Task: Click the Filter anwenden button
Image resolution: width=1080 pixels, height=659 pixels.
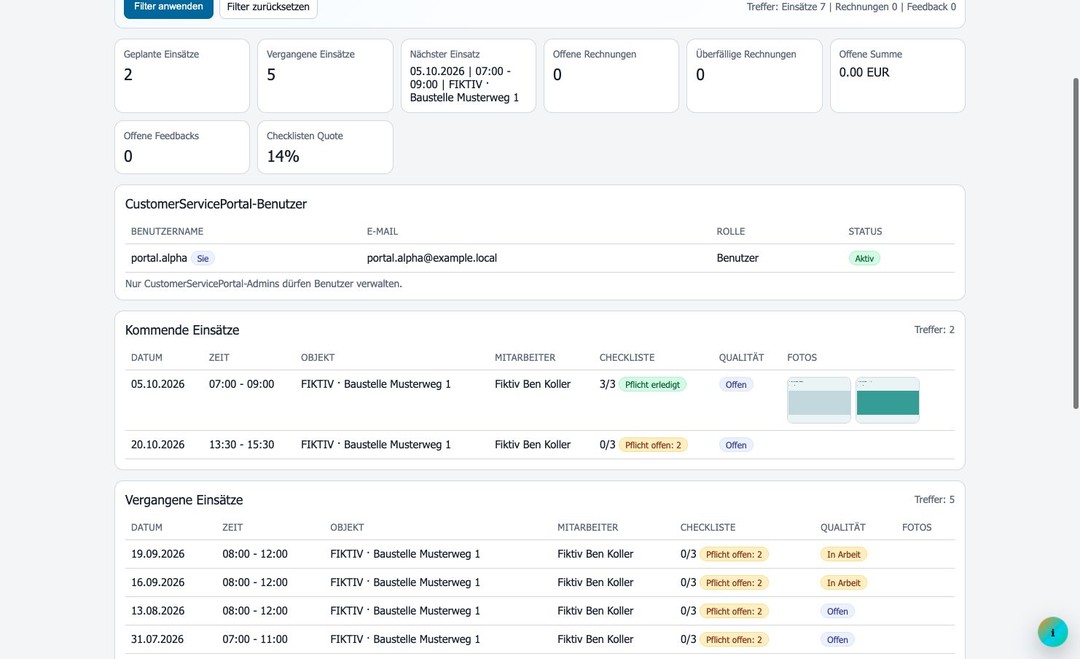Action: click(169, 8)
